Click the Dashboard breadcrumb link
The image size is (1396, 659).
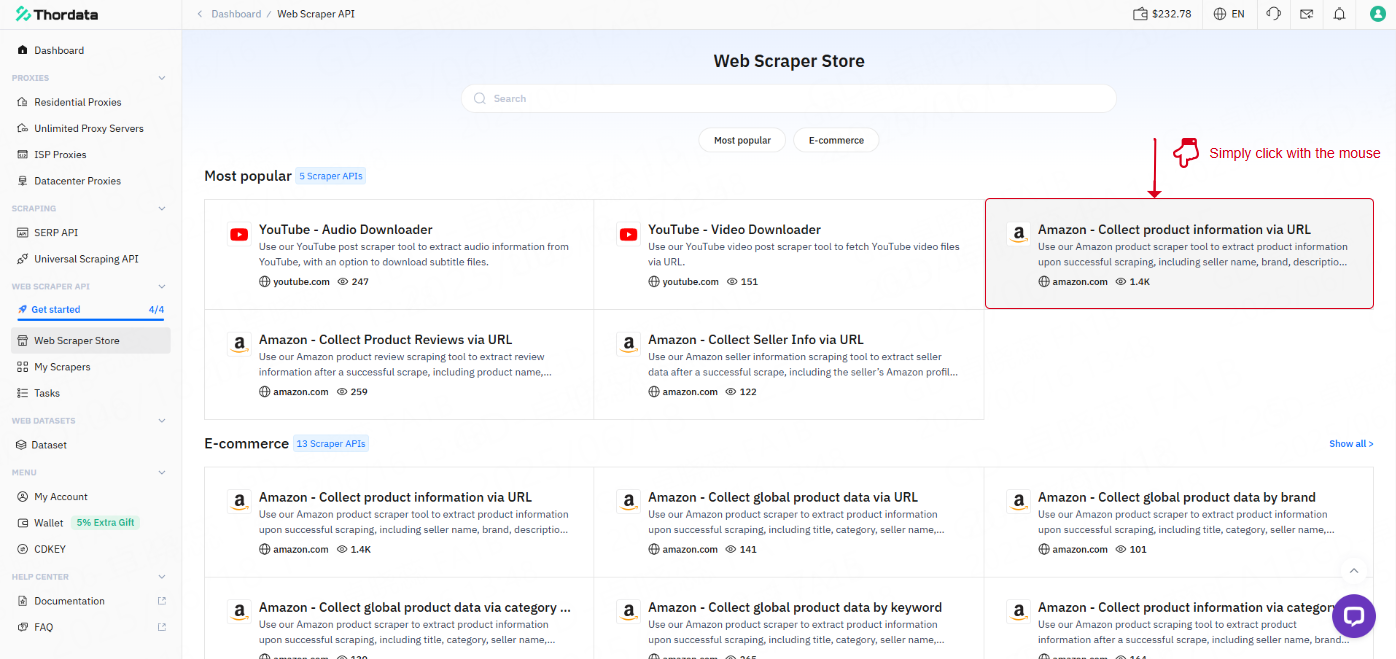tap(236, 14)
